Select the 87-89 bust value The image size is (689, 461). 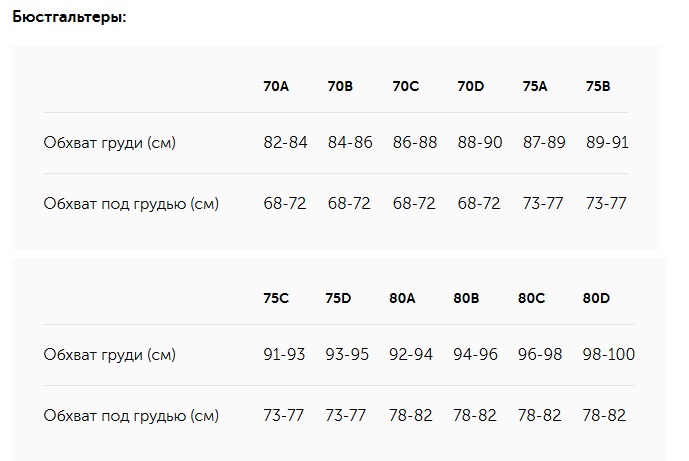tap(544, 142)
